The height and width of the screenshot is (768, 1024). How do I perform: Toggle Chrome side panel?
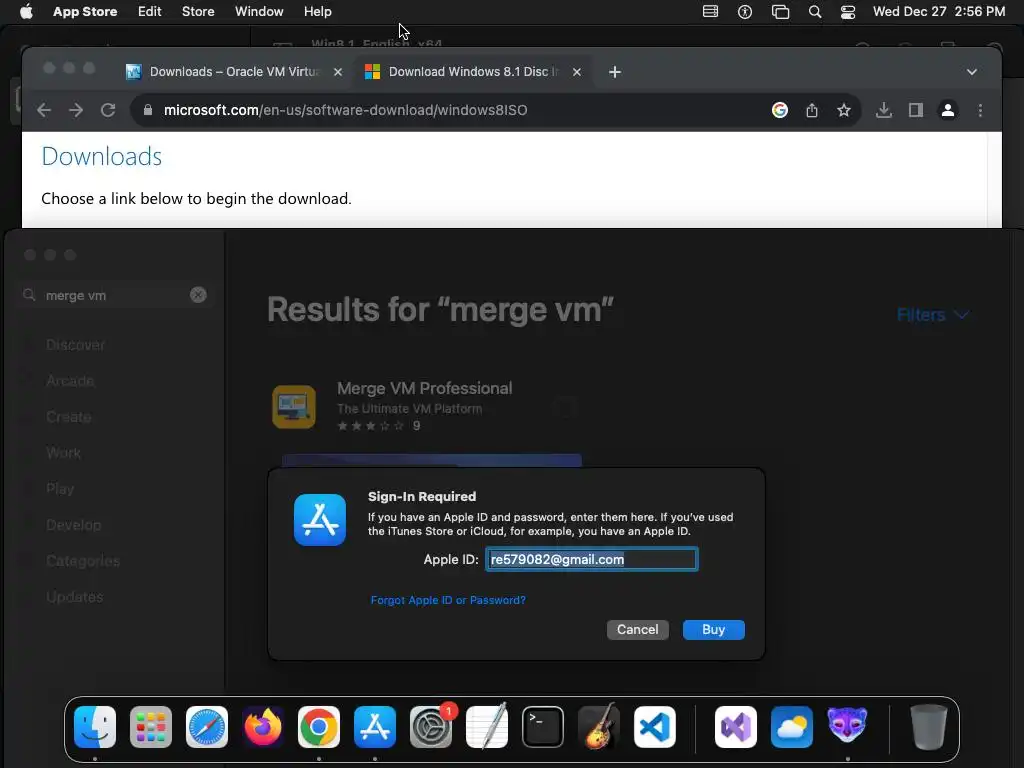[x=916, y=110]
